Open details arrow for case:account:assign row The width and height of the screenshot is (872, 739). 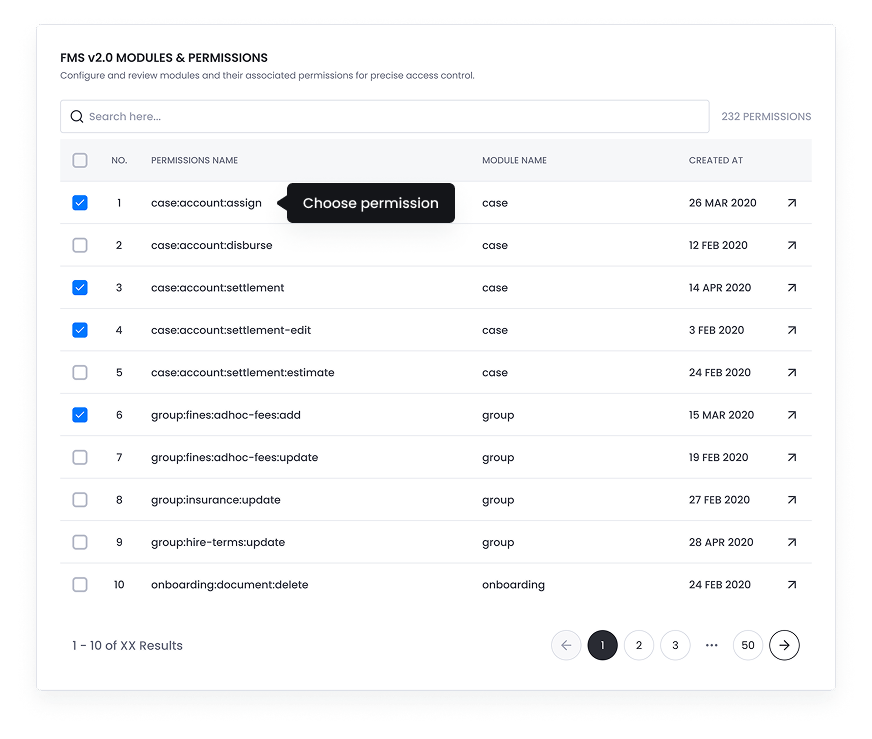[x=791, y=203]
